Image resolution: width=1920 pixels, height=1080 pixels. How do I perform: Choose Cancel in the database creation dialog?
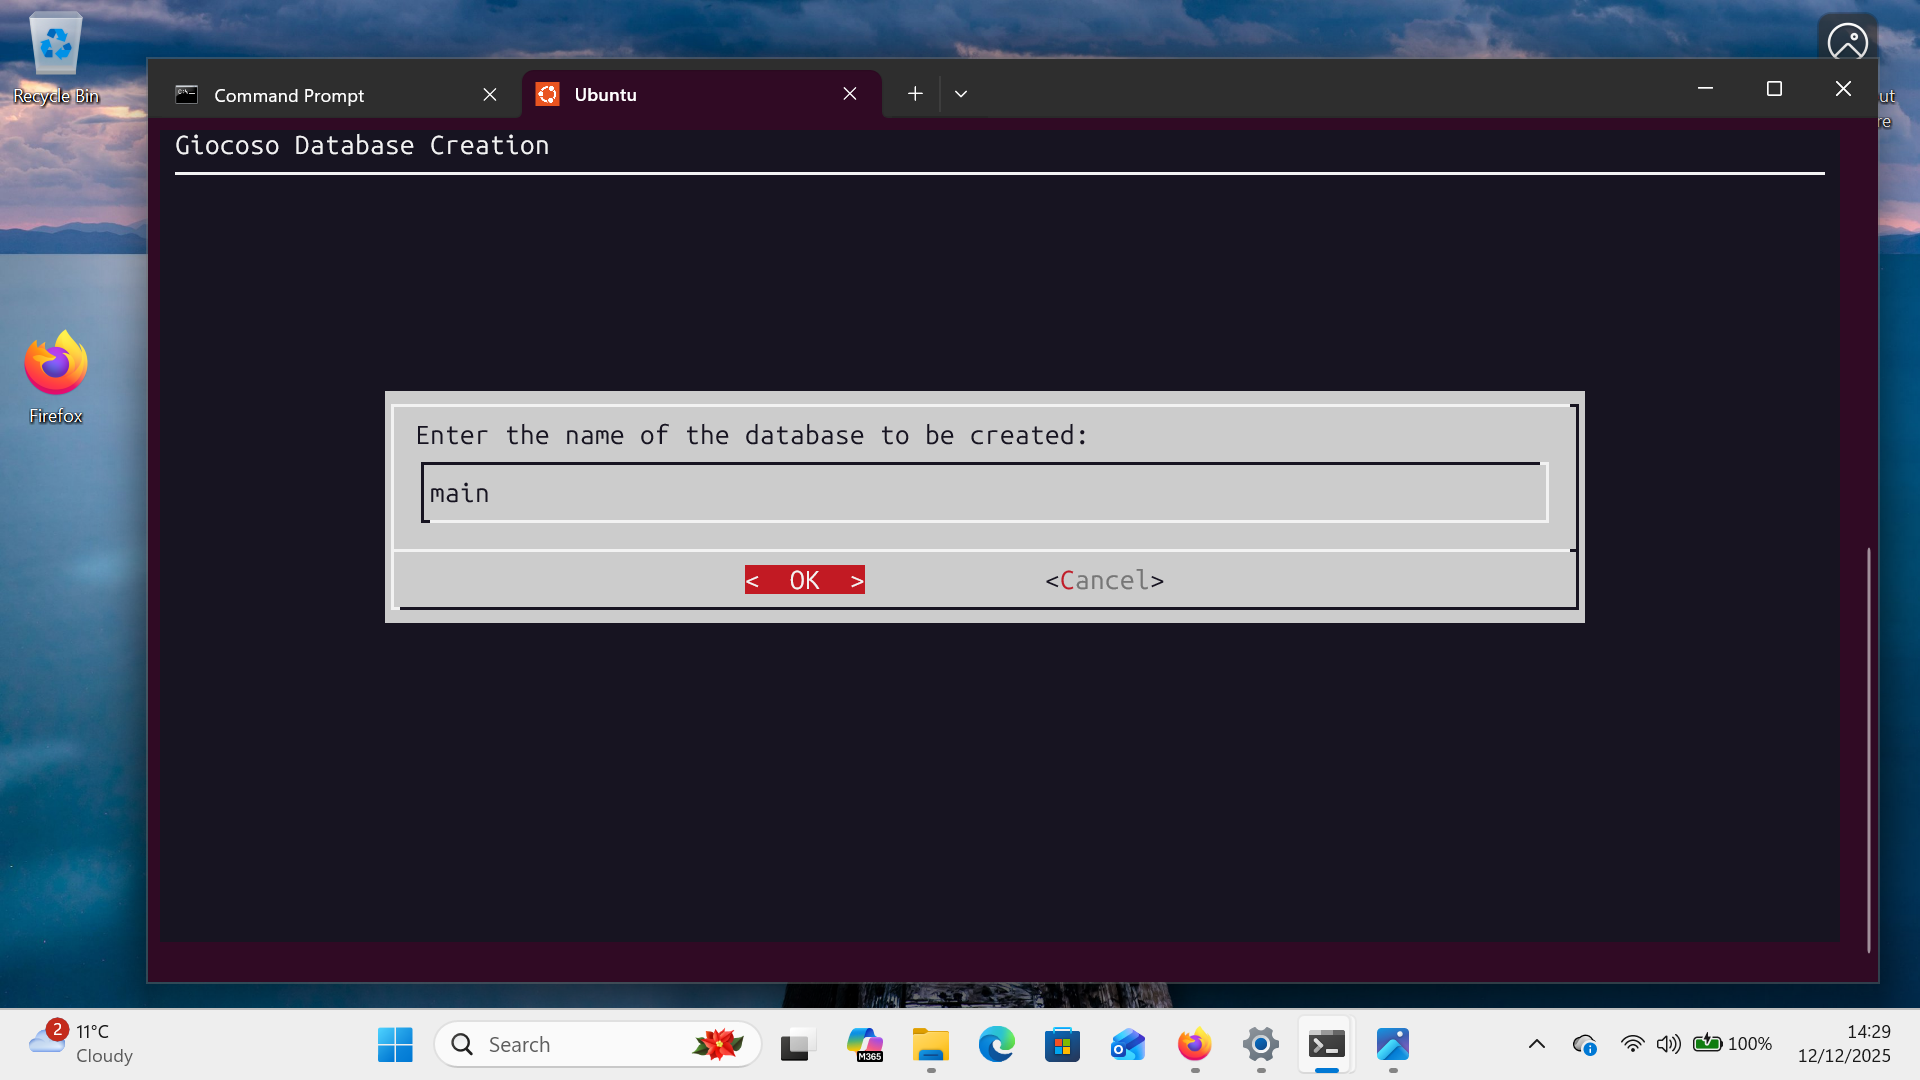click(x=1104, y=580)
